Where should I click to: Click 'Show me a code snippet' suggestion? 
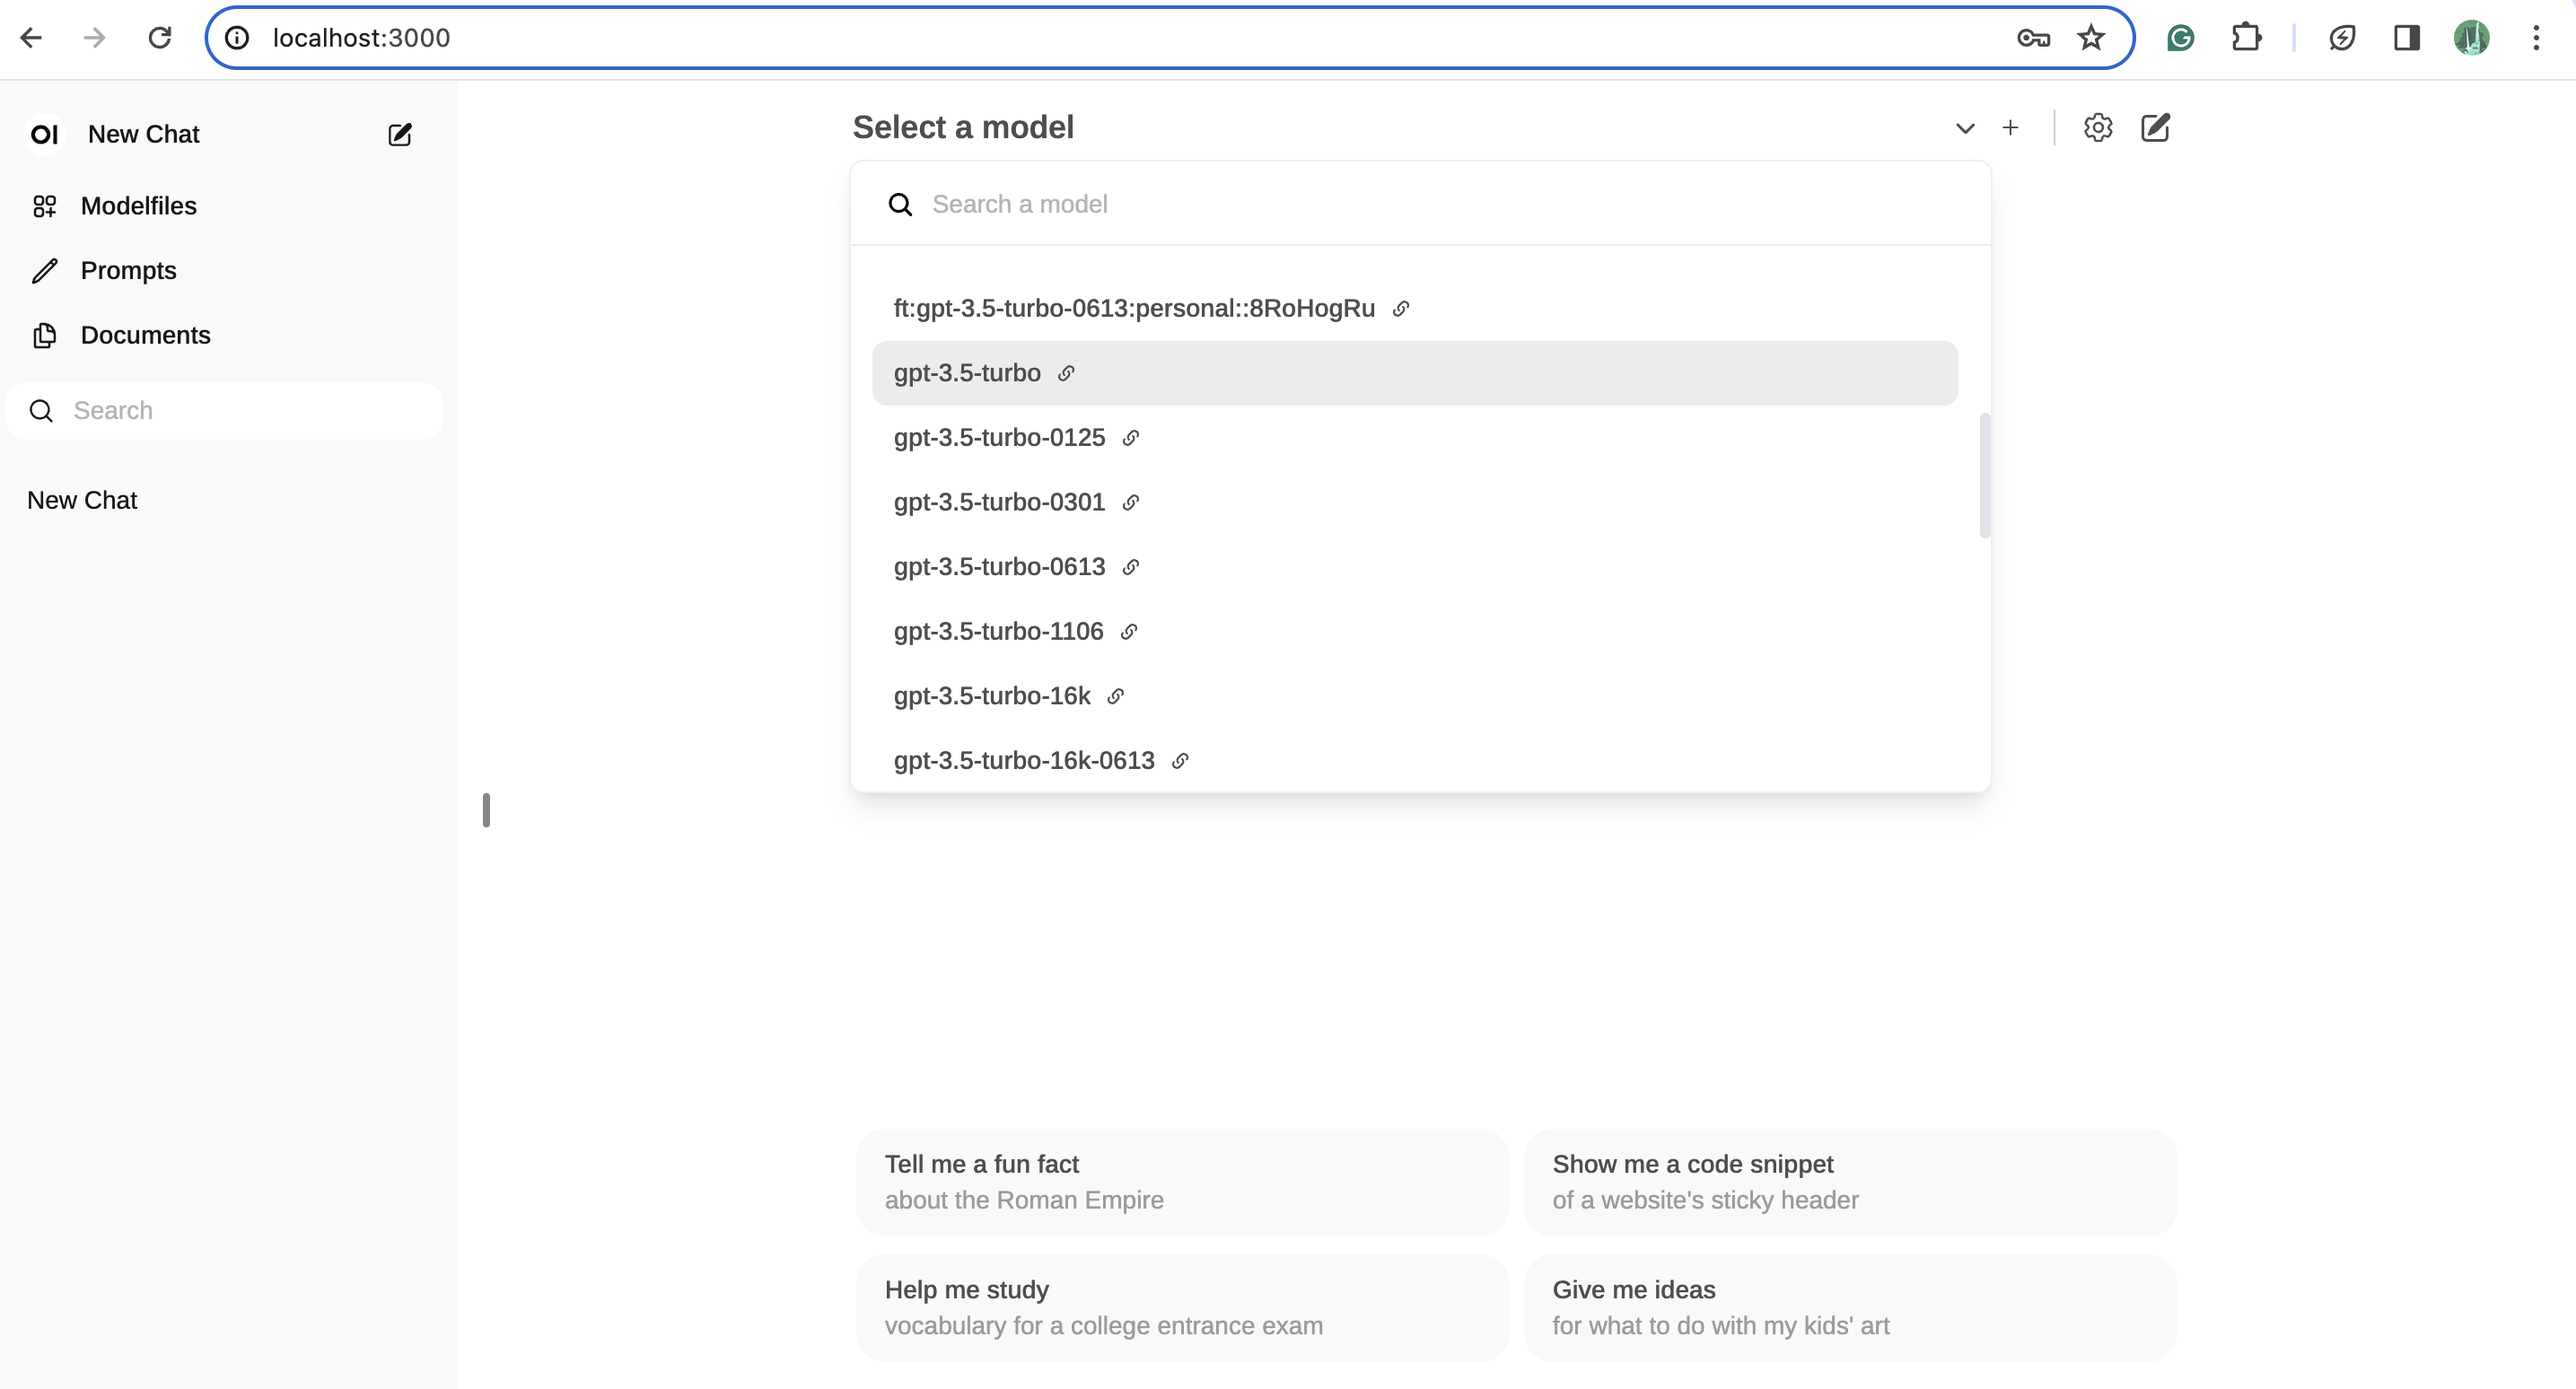[1849, 1182]
